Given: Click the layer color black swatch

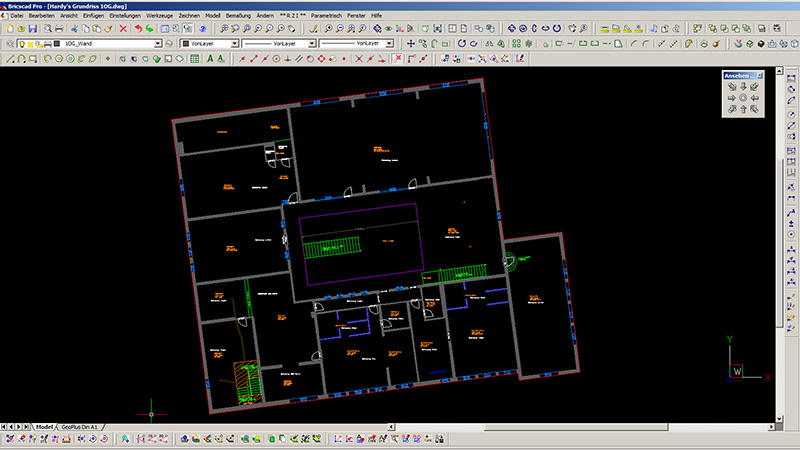Looking at the screenshot, I should pos(57,44).
